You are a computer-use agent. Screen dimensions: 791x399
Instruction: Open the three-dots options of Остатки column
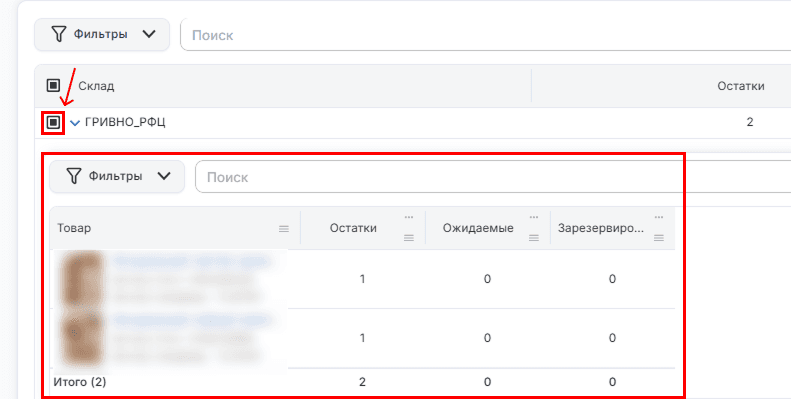[x=409, y=217]
